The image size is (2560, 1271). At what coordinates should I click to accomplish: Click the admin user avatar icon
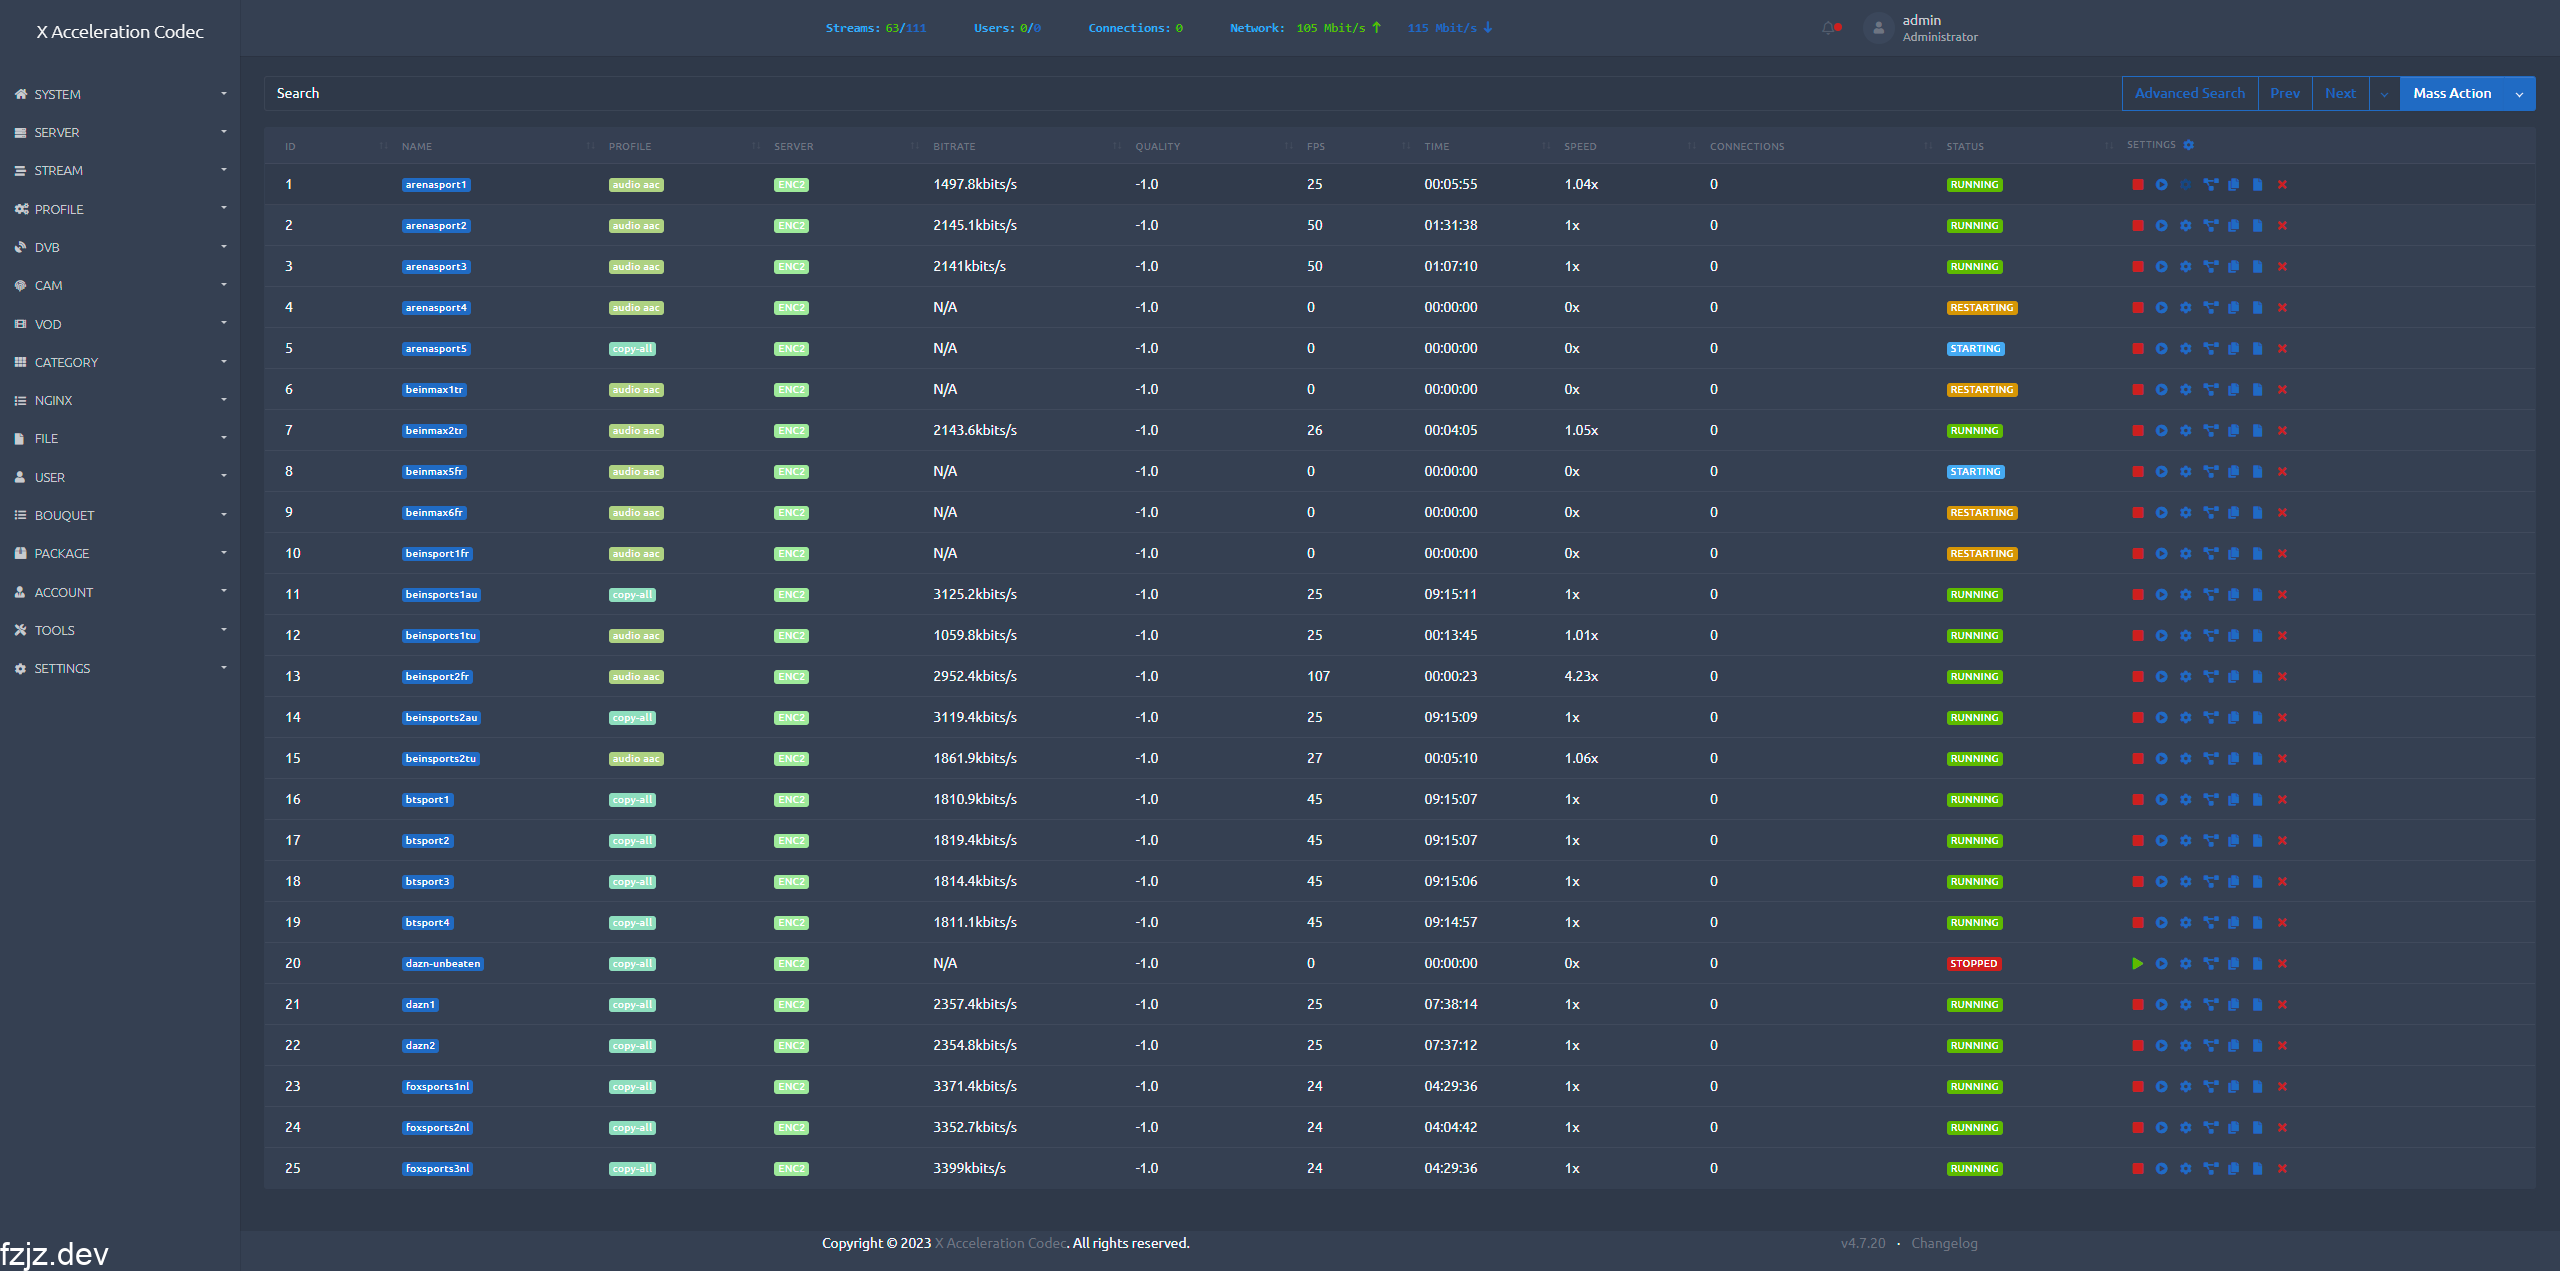click(1878, 28)
